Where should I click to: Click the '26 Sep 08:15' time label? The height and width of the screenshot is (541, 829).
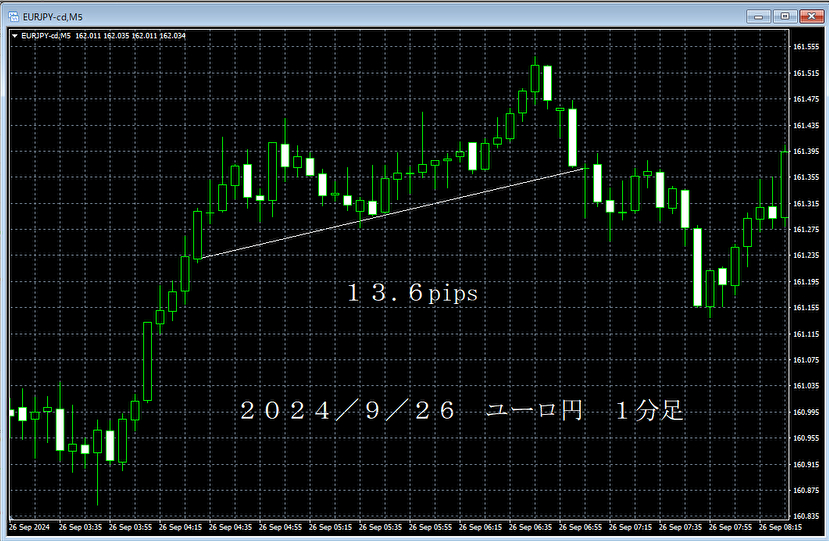coord(780,527)
